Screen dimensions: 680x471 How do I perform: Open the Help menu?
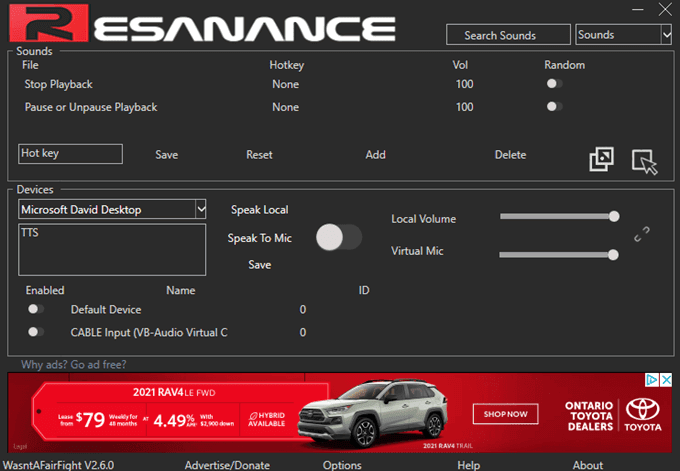(x=468, y=465)
